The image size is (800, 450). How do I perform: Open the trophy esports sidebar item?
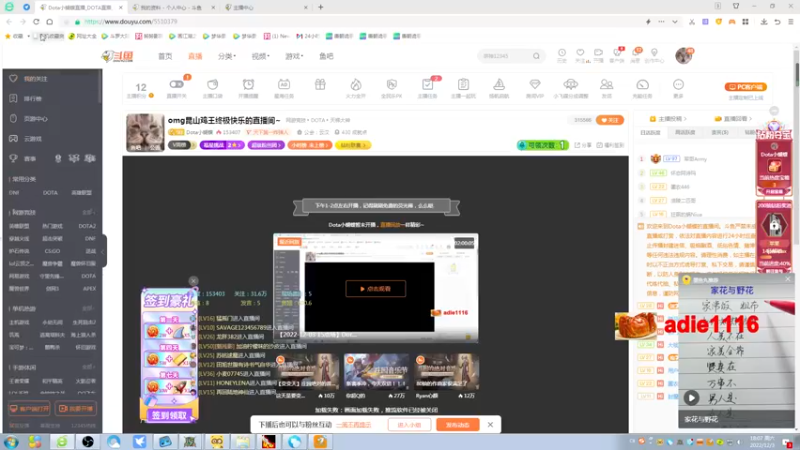point(23,159)
